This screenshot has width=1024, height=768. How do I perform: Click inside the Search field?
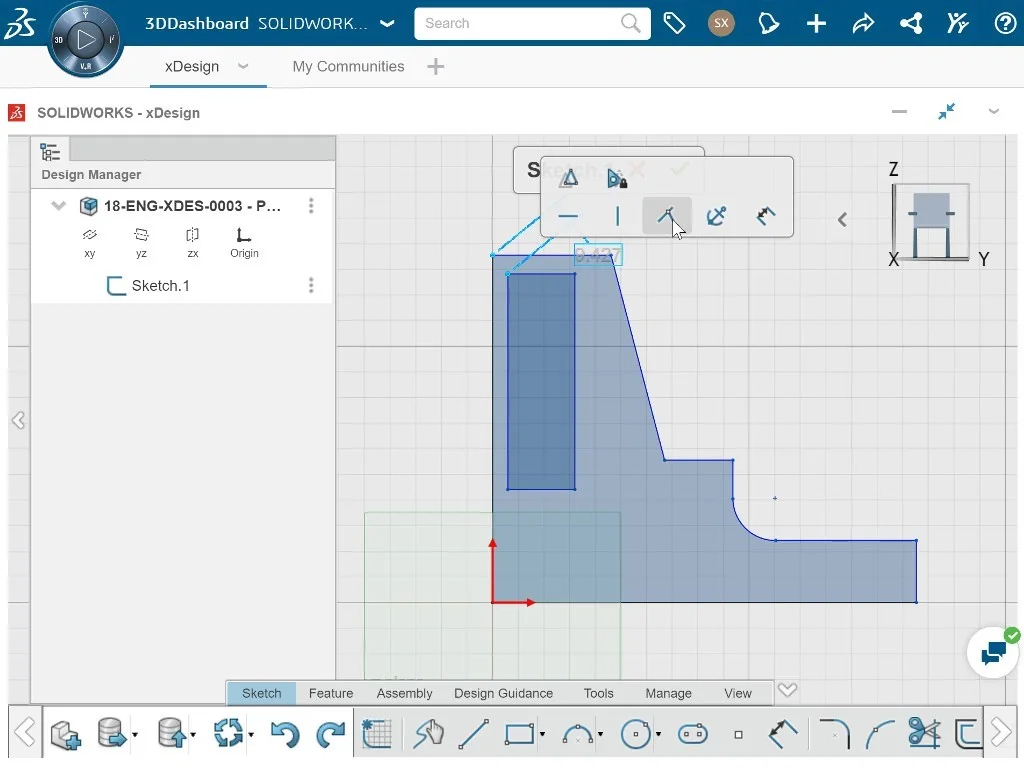point(520,22)
